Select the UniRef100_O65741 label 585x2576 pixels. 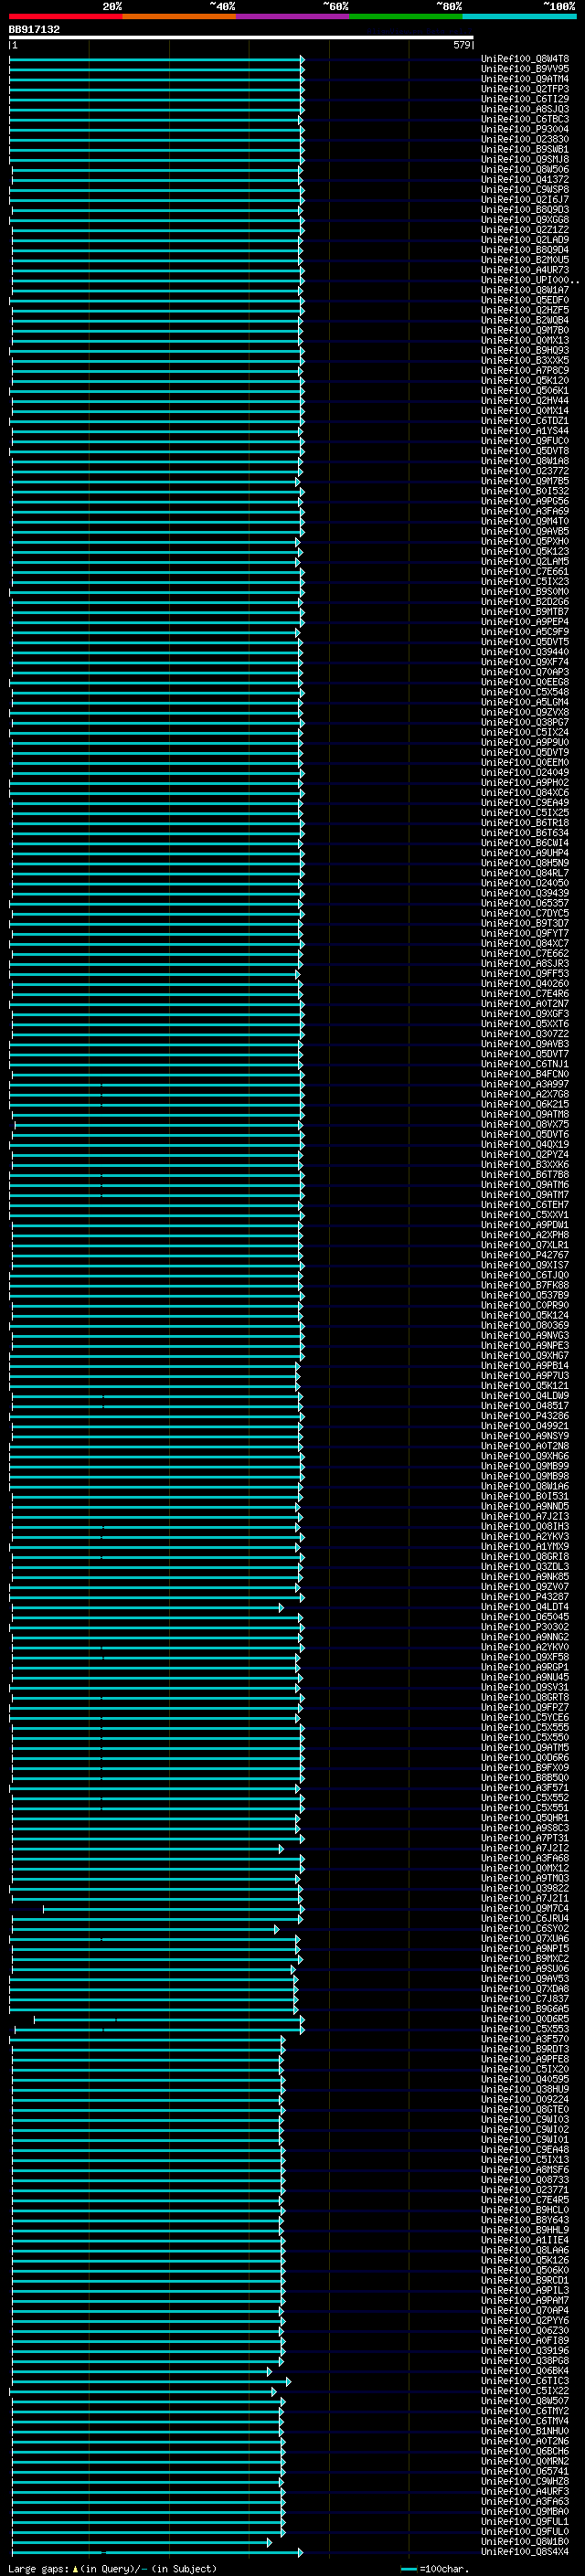(525, 2471)
